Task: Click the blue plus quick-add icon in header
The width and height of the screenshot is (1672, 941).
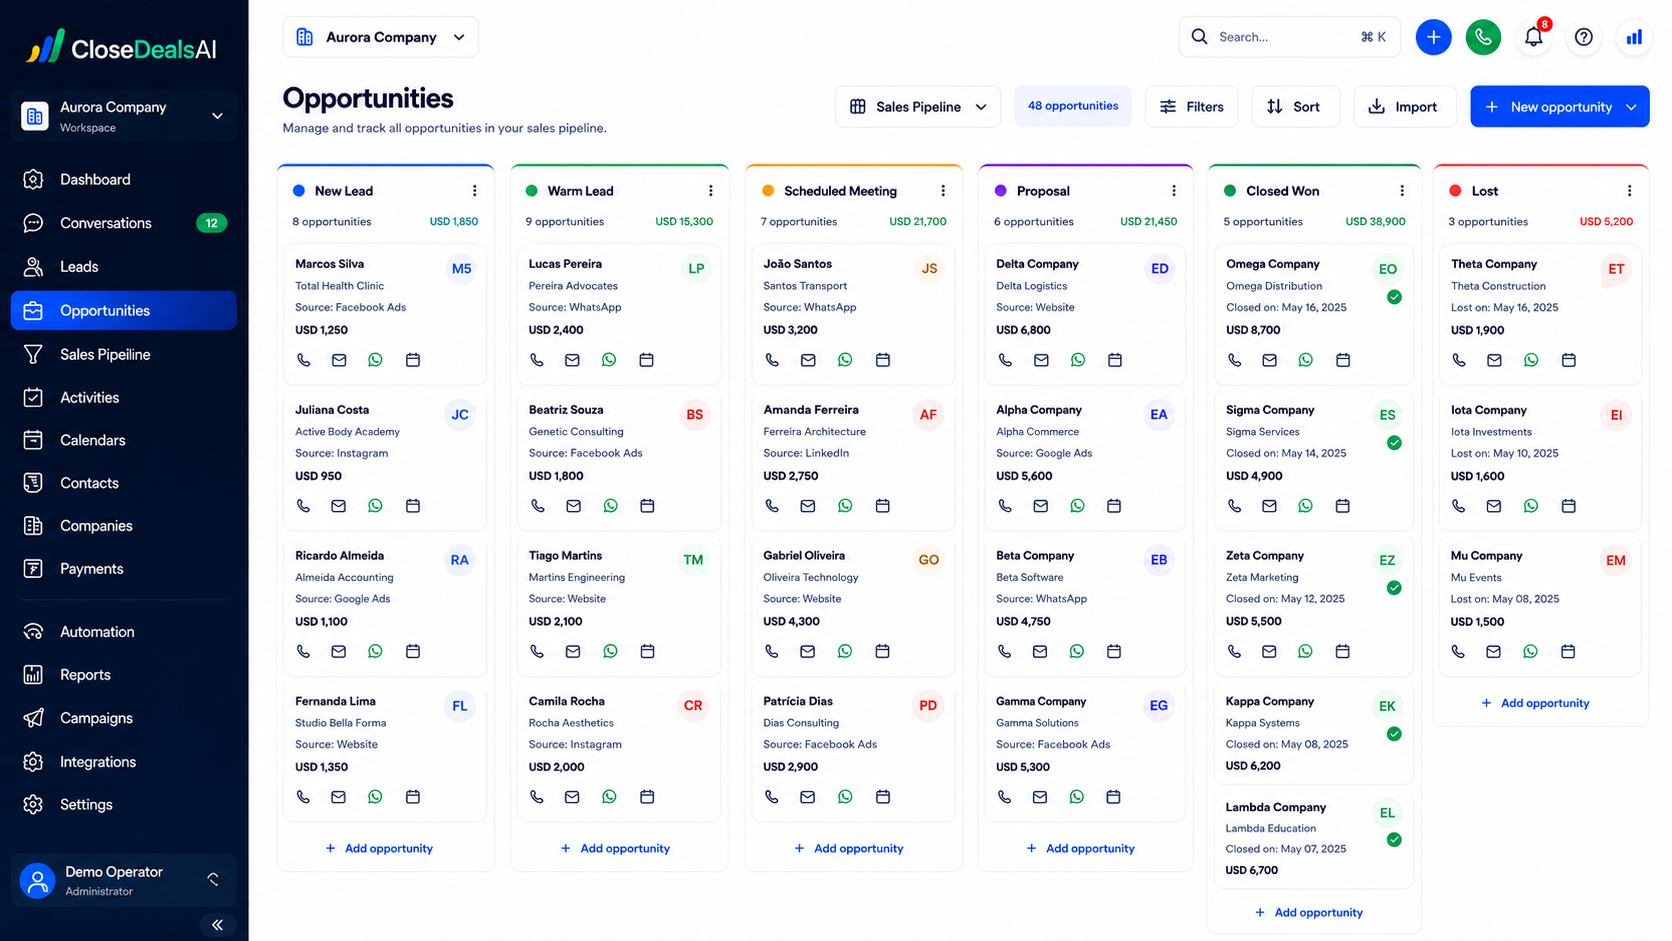Action: point(1433,37)
